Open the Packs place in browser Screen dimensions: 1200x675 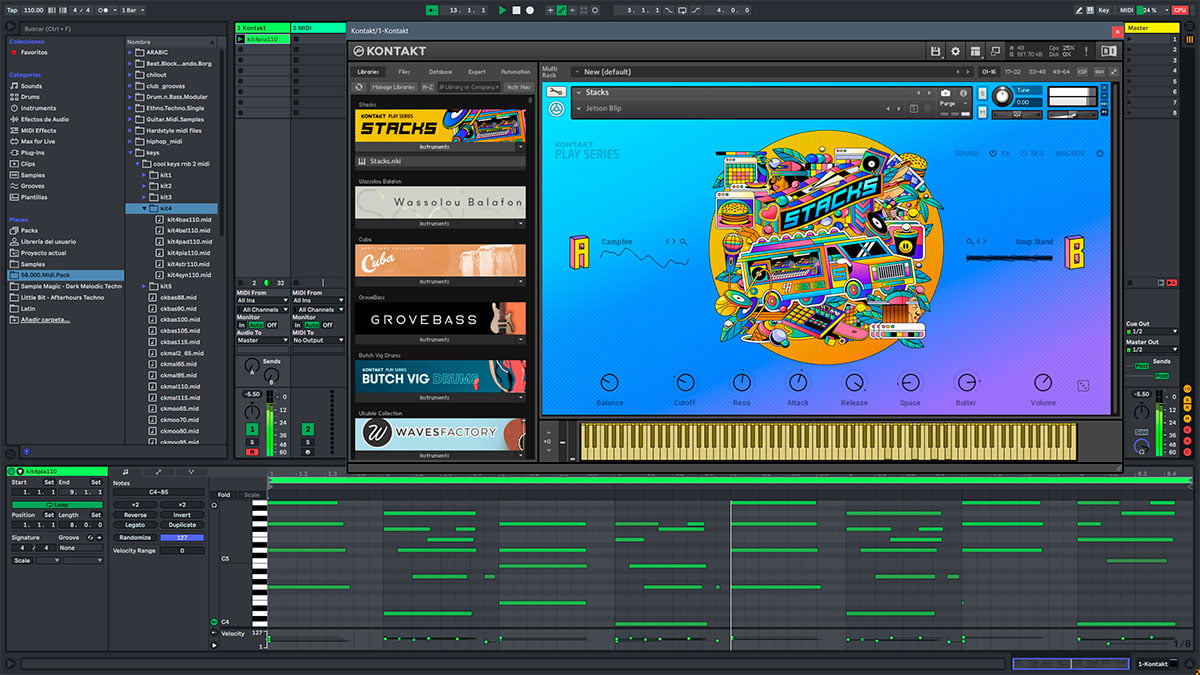point(29,230)
